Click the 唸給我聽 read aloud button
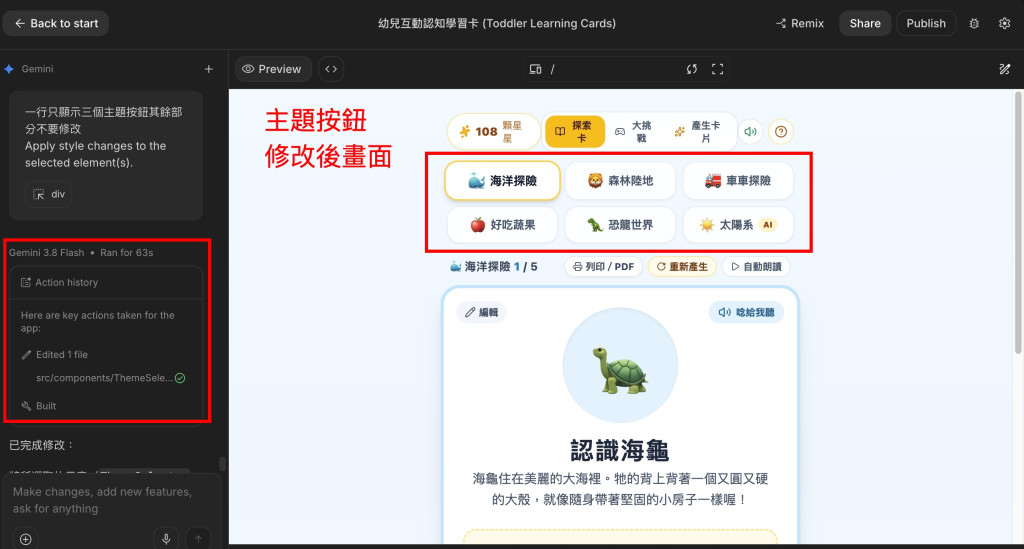Screen dimensions: 1024x549 tap(746, 313)
